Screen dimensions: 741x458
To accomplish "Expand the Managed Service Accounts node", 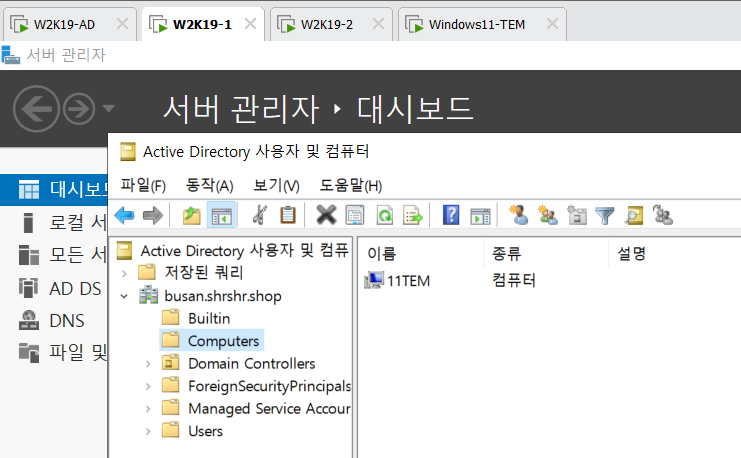I will click(x=148, y=409).
